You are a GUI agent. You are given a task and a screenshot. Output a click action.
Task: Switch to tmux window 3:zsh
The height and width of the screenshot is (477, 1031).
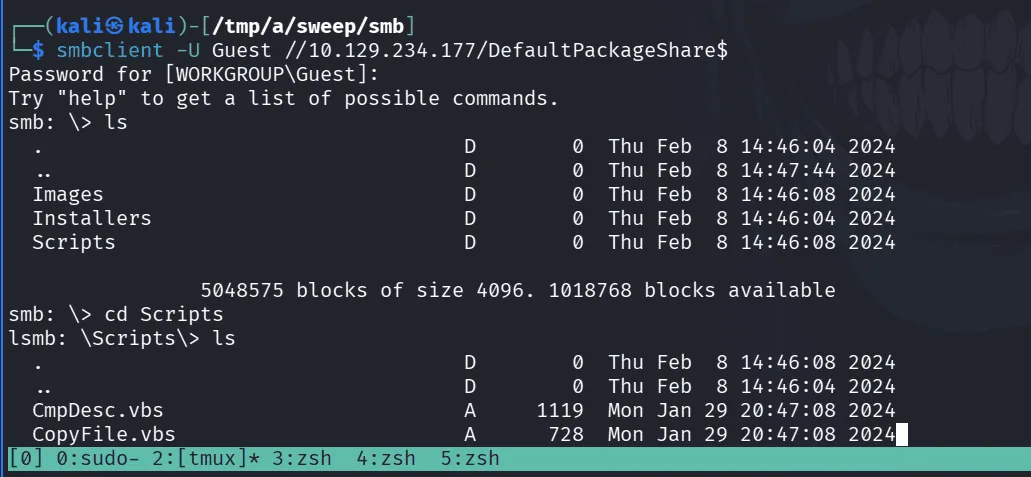pos(301,459)
